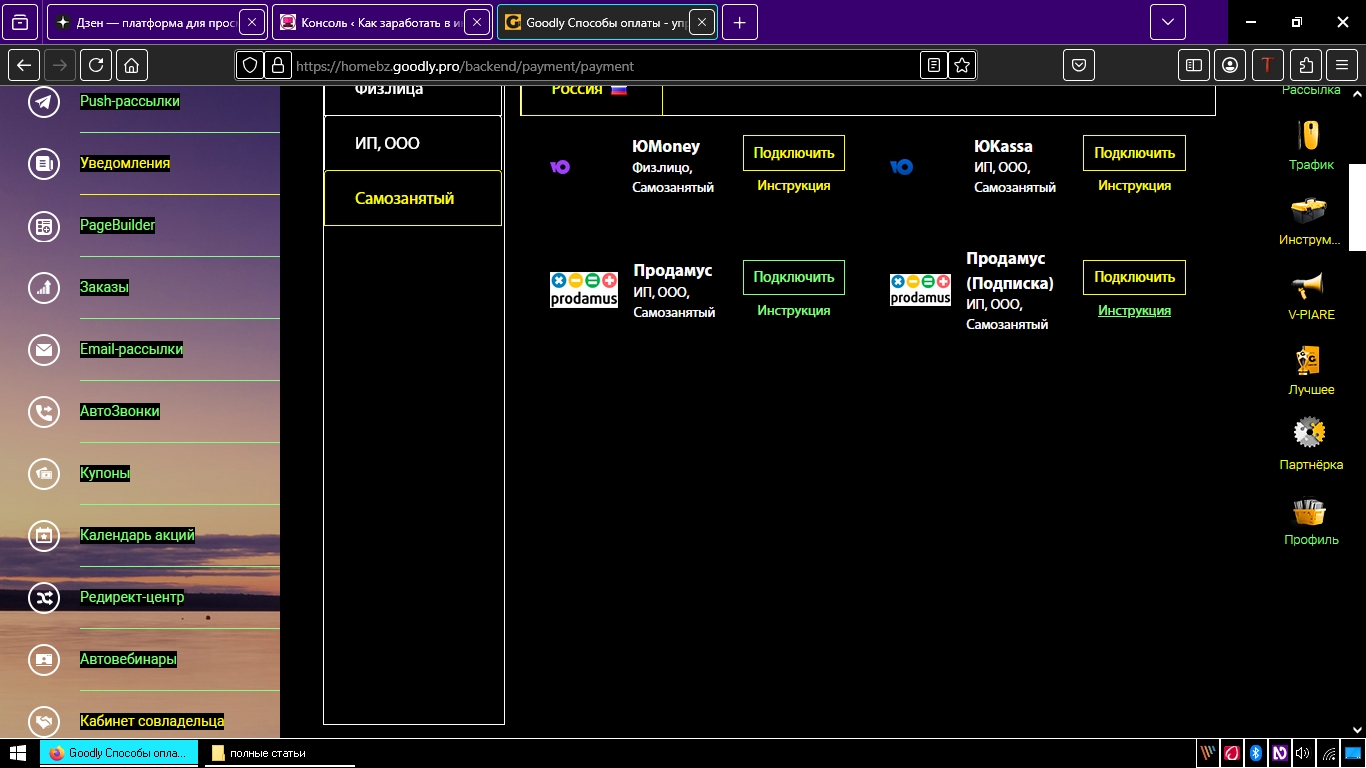The image size is (1366, 768).
Task: Click the Bluetooth tray icon
Action: [1256, 753]
